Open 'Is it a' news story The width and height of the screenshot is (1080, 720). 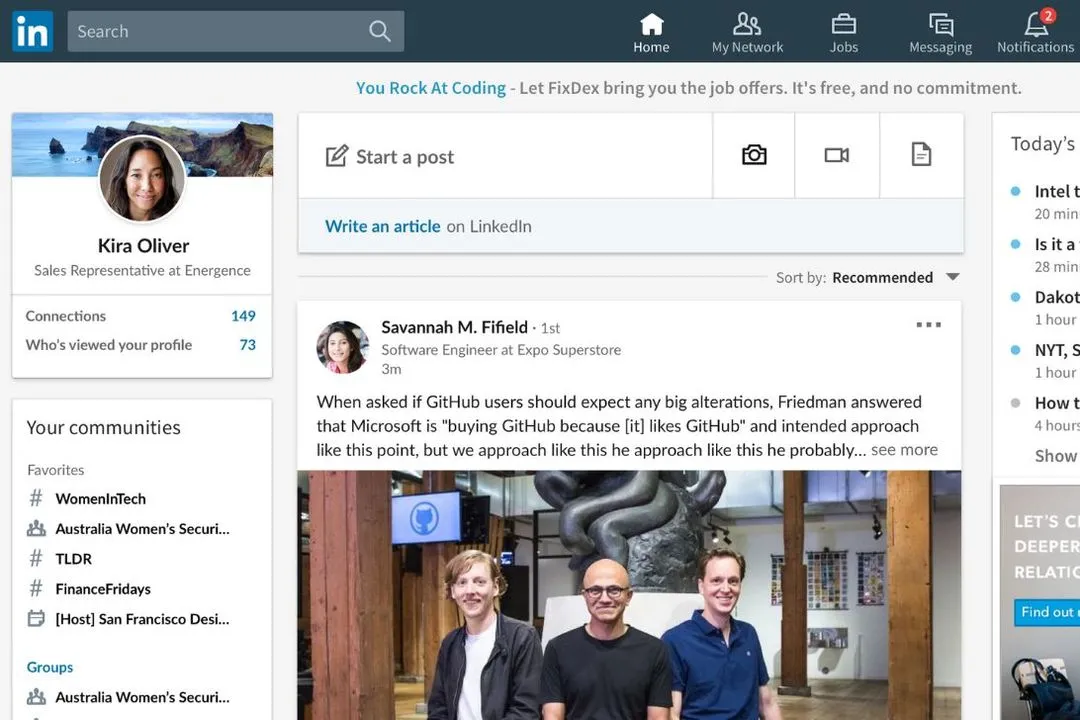(1057, 245)
